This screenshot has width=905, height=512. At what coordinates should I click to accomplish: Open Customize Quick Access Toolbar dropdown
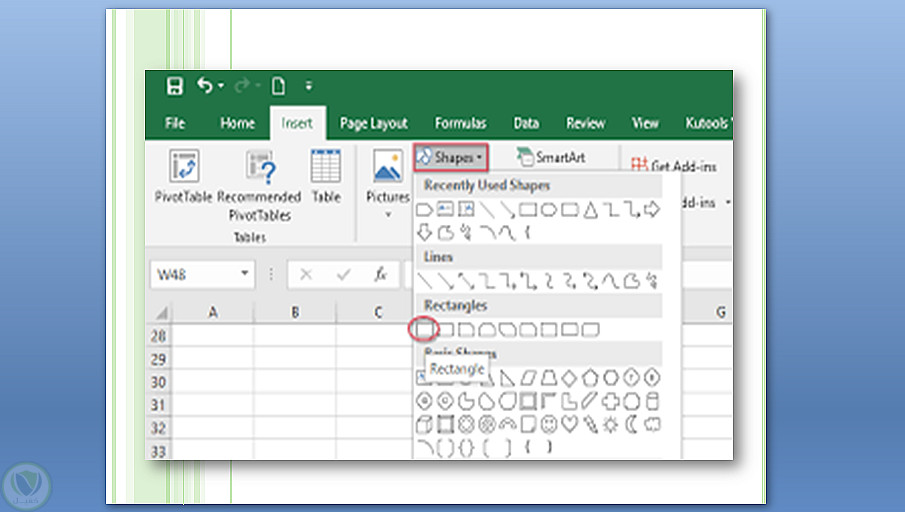point(309,86)
